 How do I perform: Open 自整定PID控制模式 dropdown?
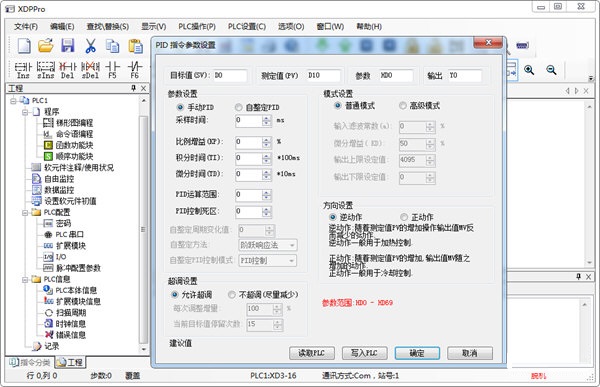point(268,261)
